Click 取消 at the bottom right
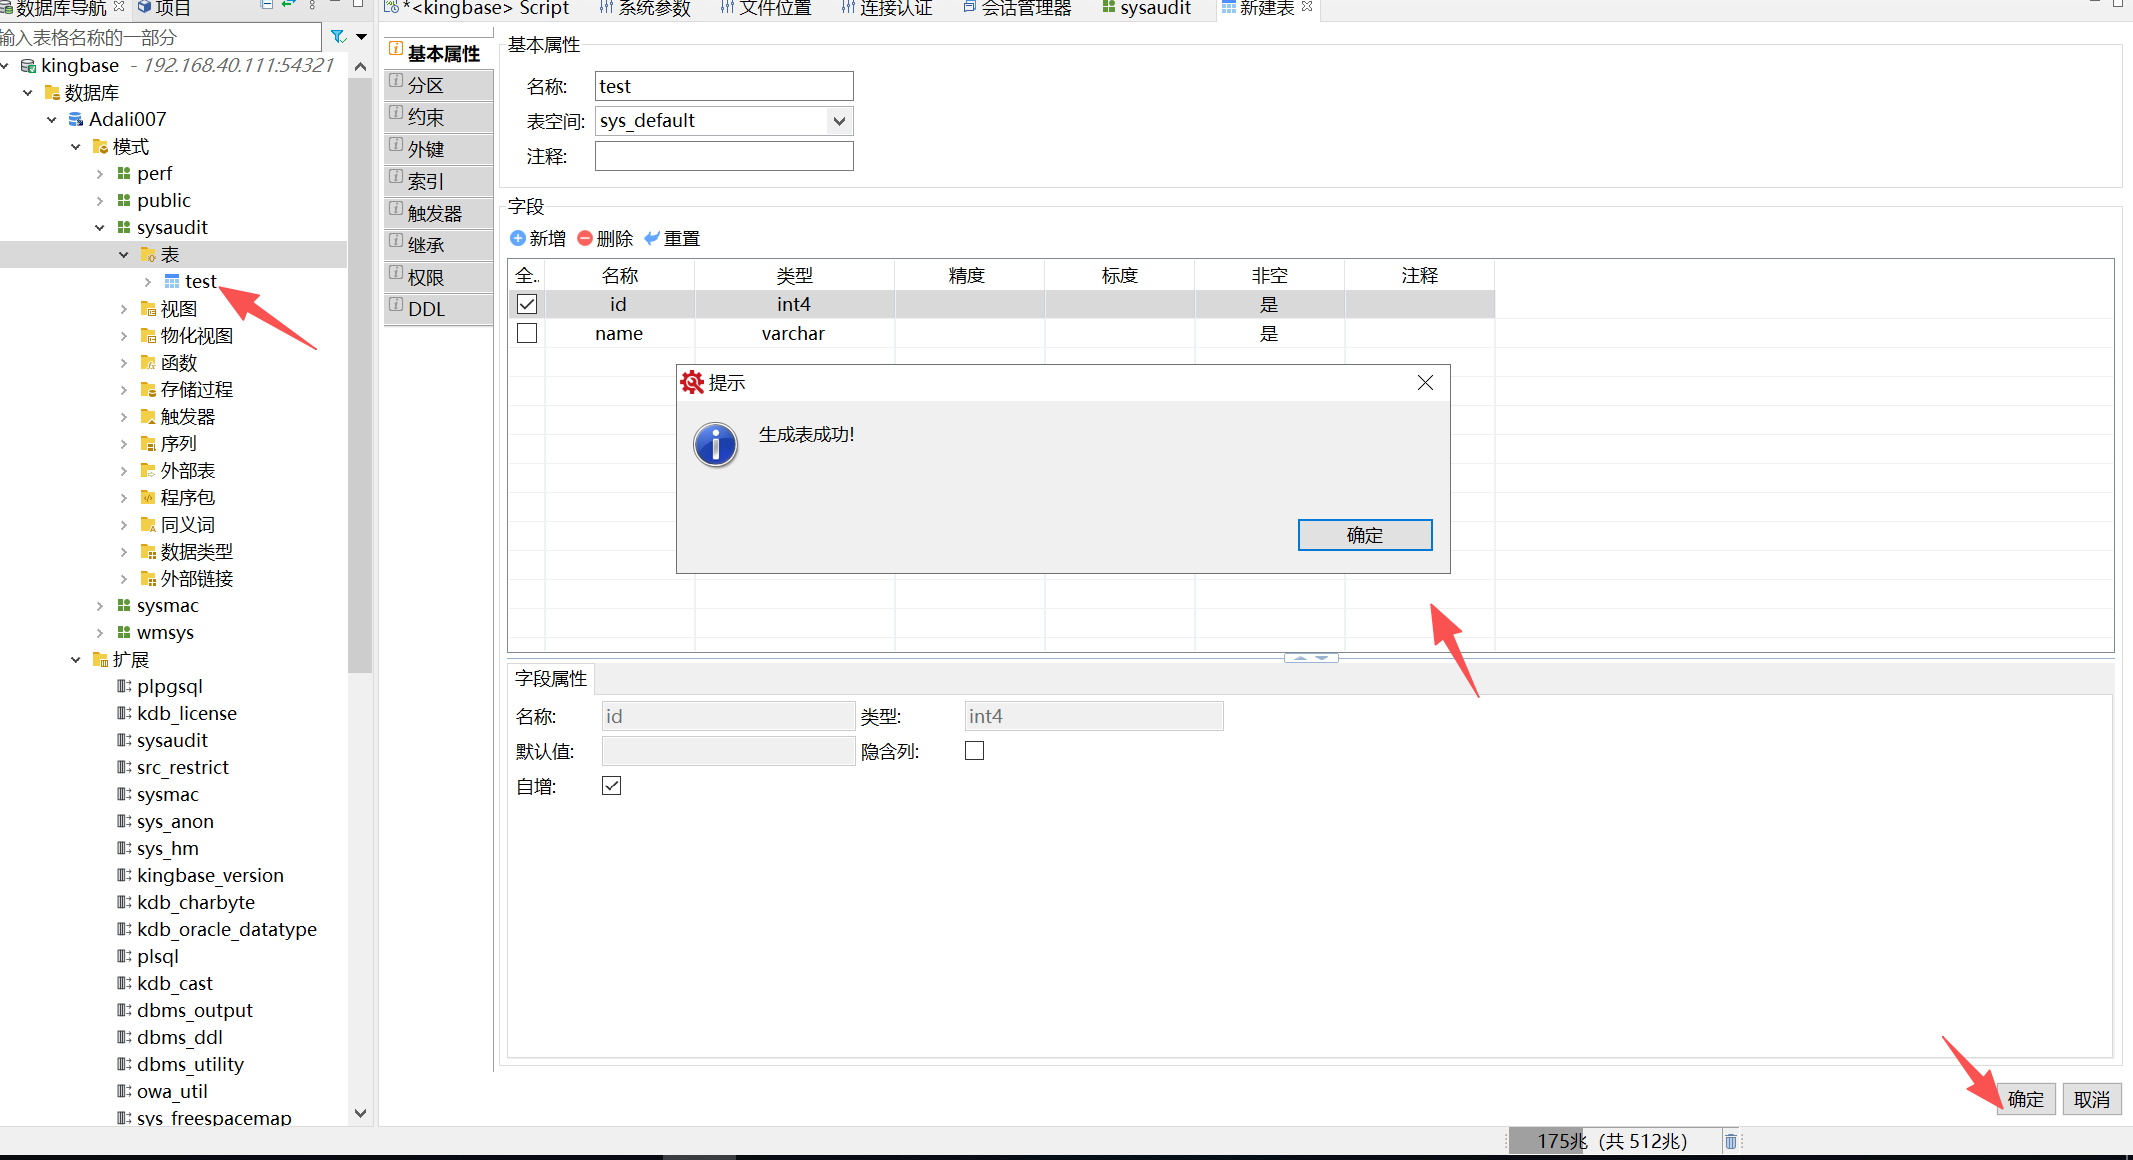Image resolution: width=2133 pixels, height=1160 pixels. point(2091,1098)
